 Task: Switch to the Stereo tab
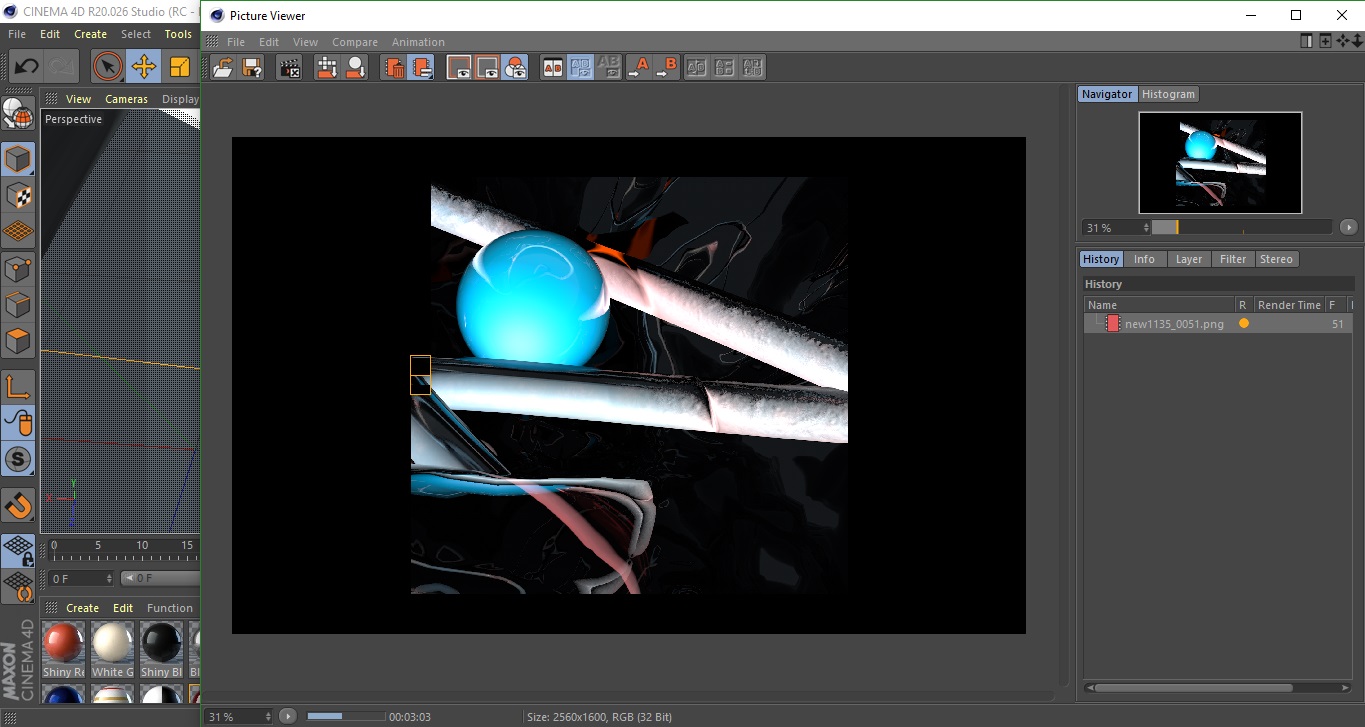(x=1276, y=259)
